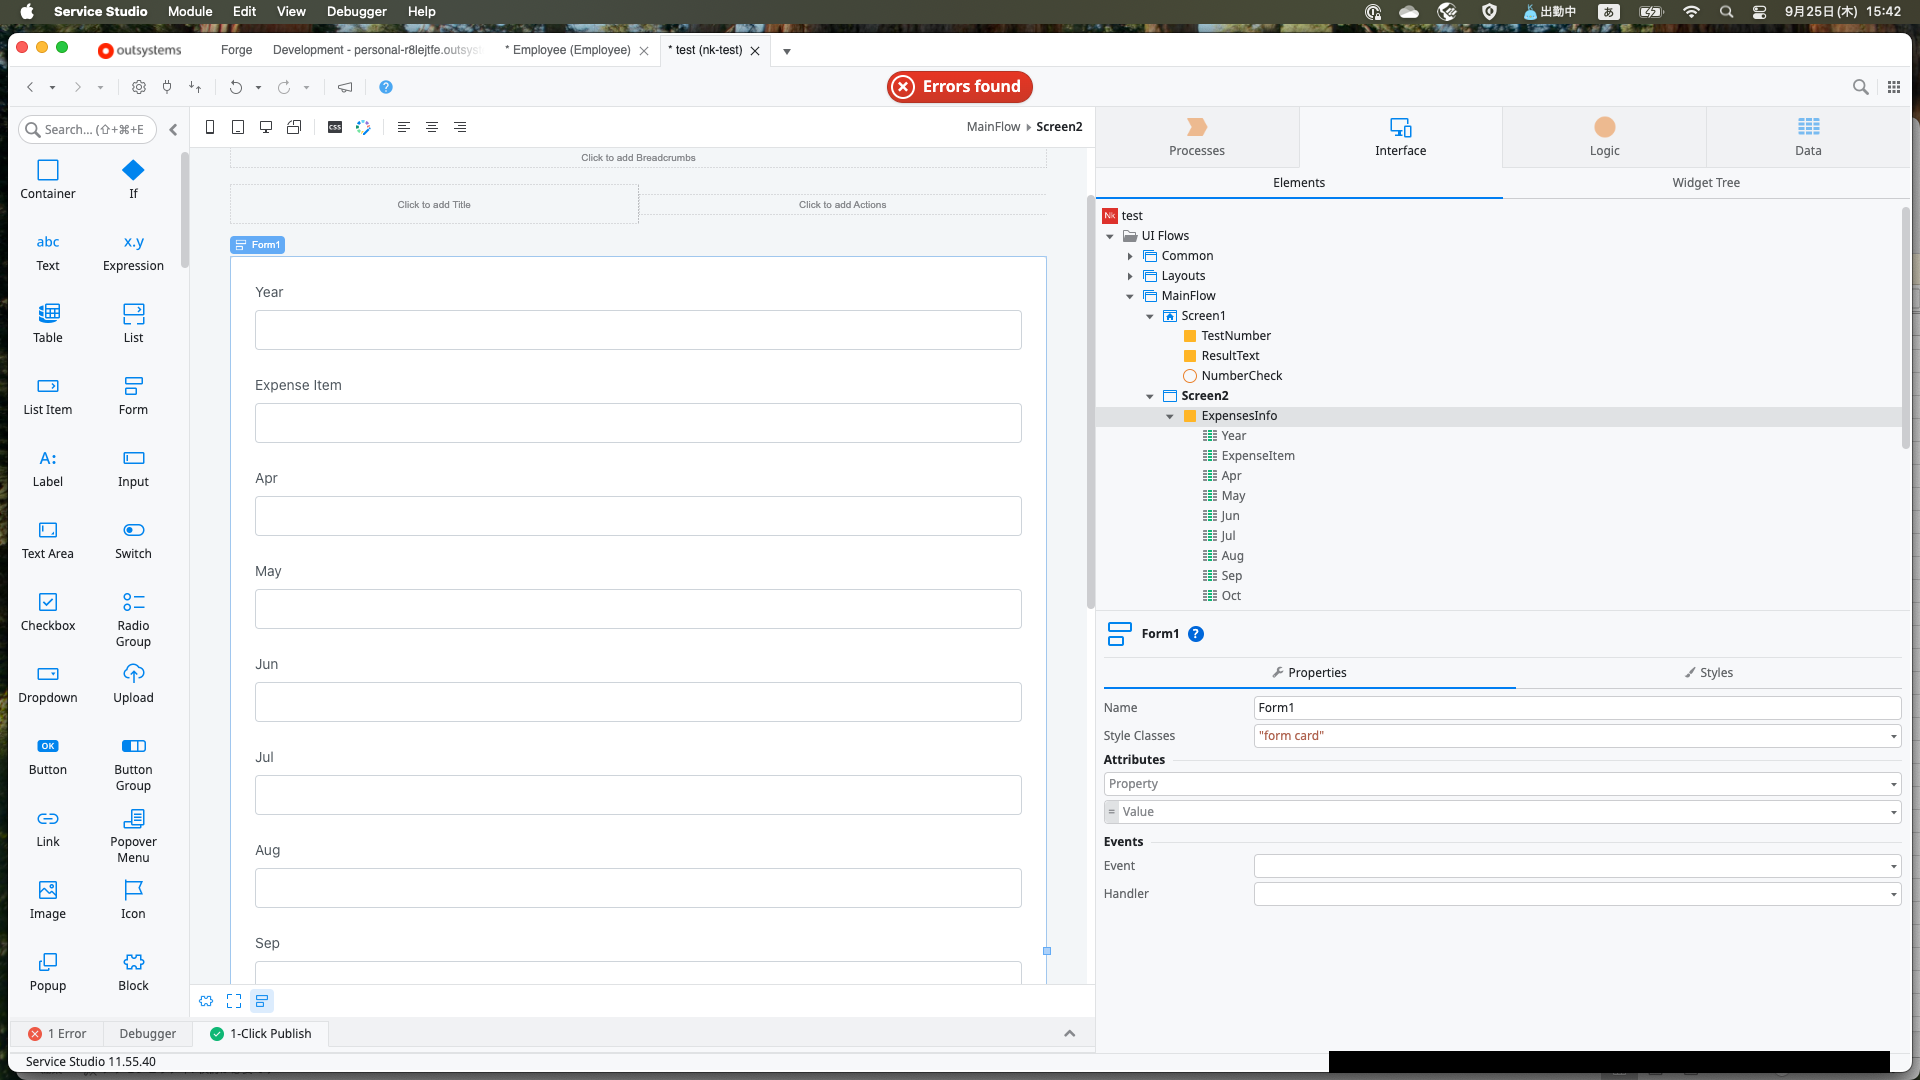Image resolution: width=1920 pixels, height=1080 pixels.
Task: Open the Debugger menu
Action: 356,11
